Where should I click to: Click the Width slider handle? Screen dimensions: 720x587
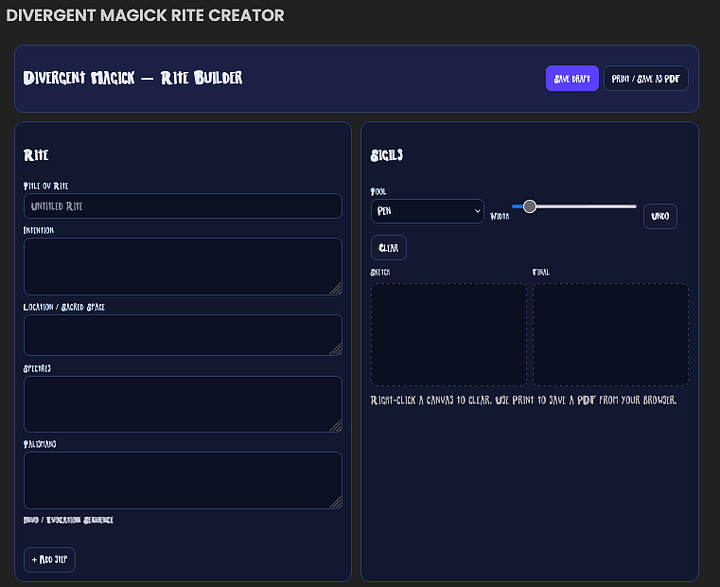(x=529, y=206)
